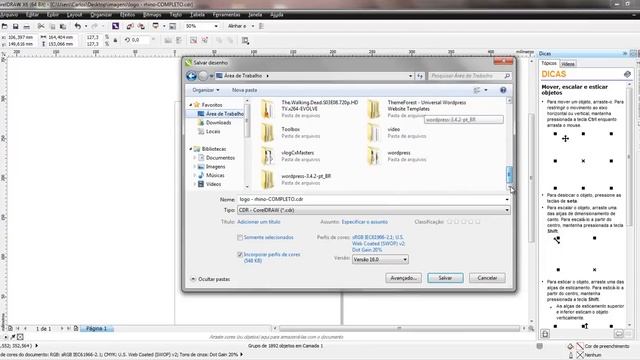Click the Undo arrow icon
The image size is (640, 360).
pyautogui.click(x=78, y=26)
